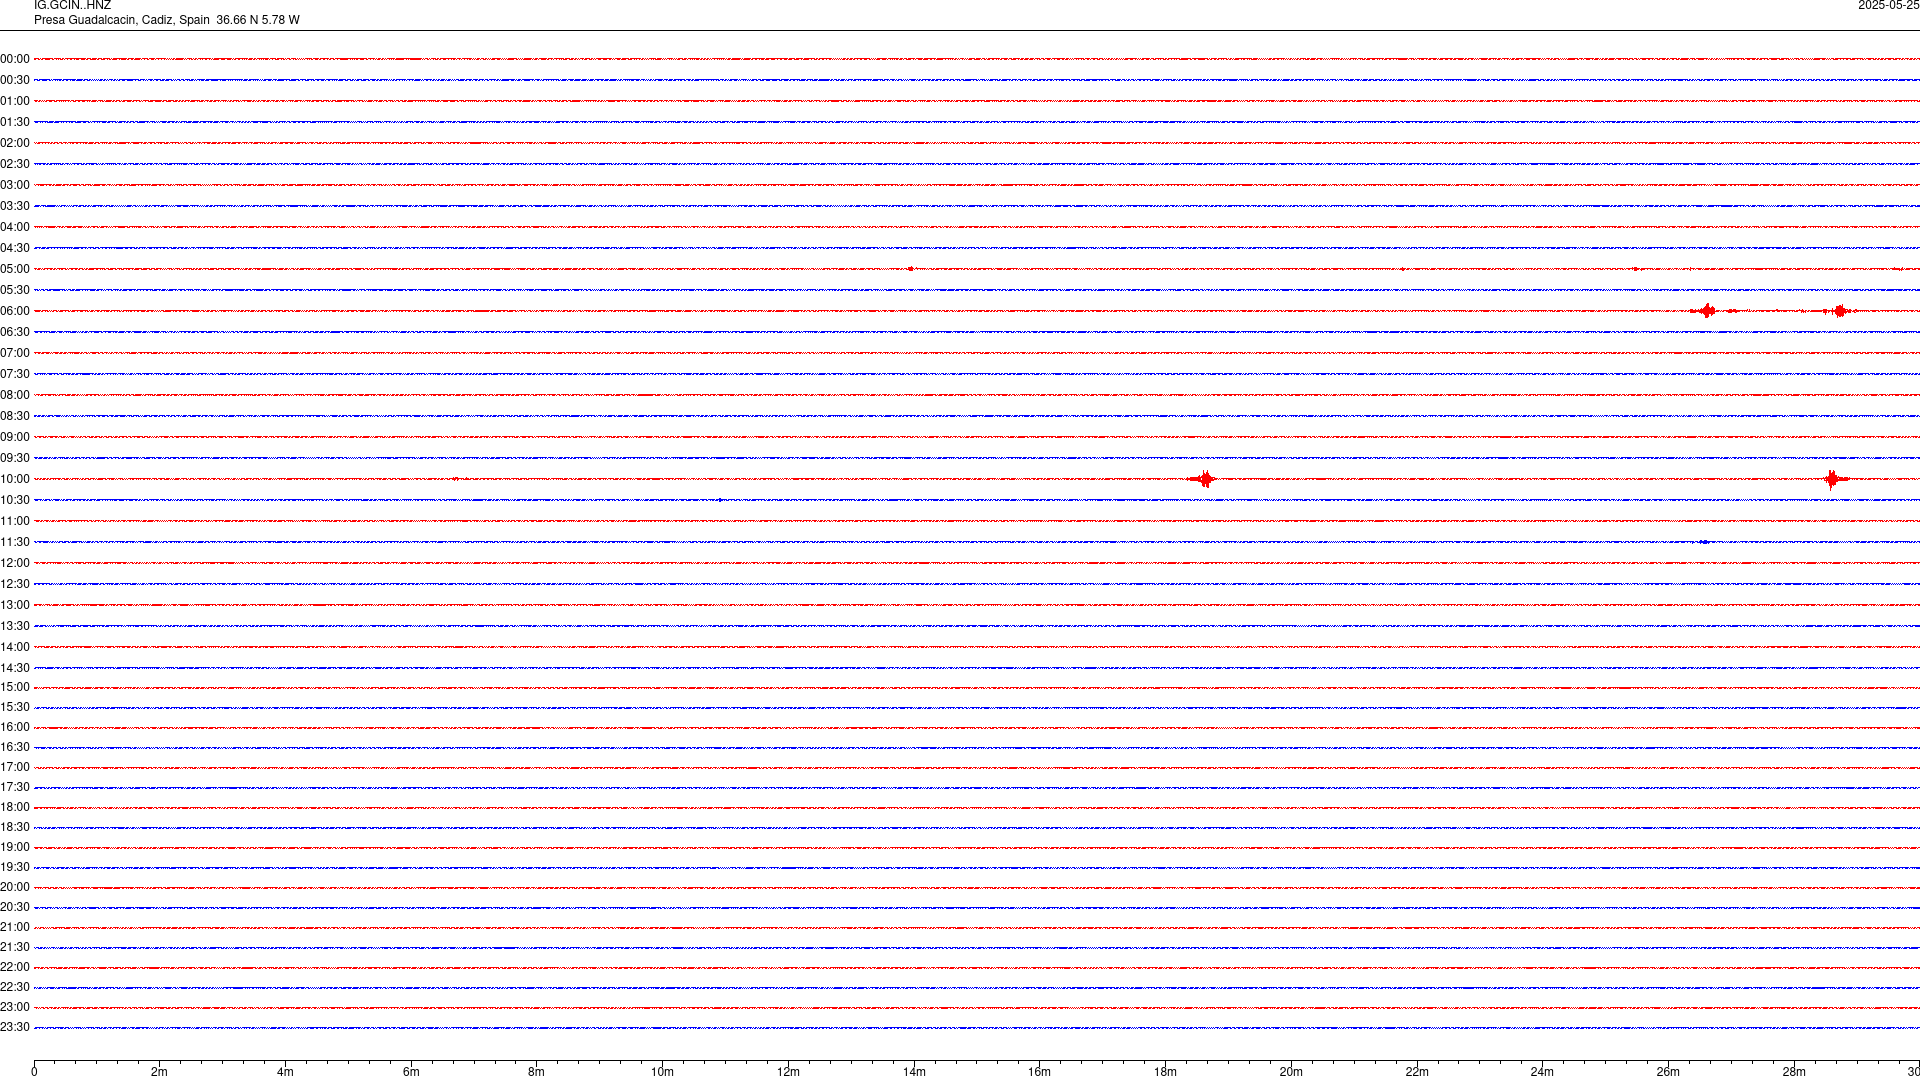Select the 00:30 trace time label

[x=15, y=80]
